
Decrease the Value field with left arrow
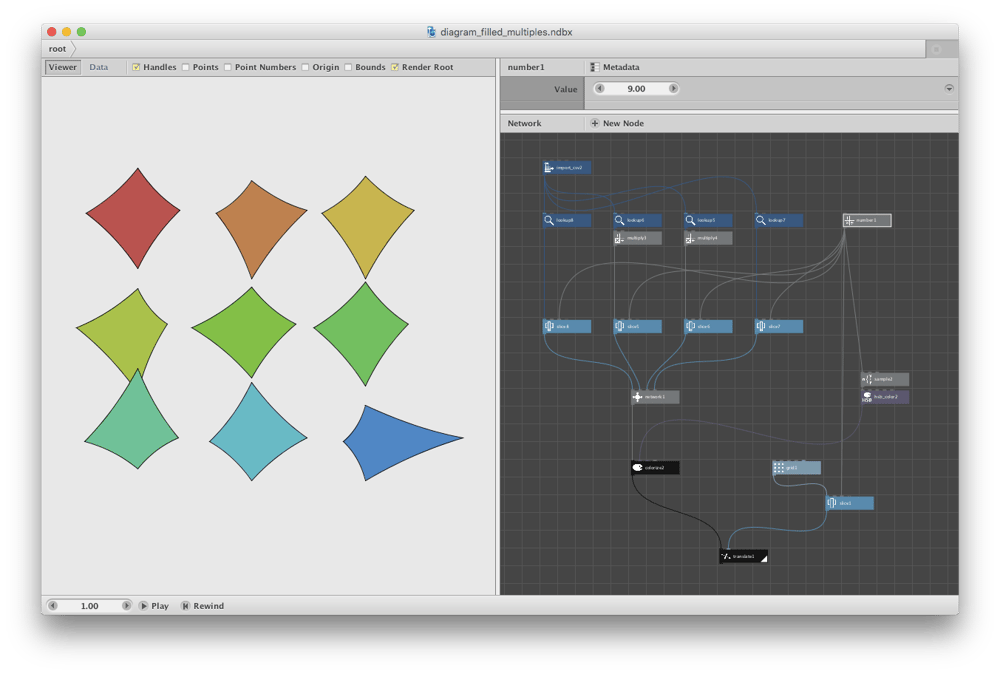[599, 89]
